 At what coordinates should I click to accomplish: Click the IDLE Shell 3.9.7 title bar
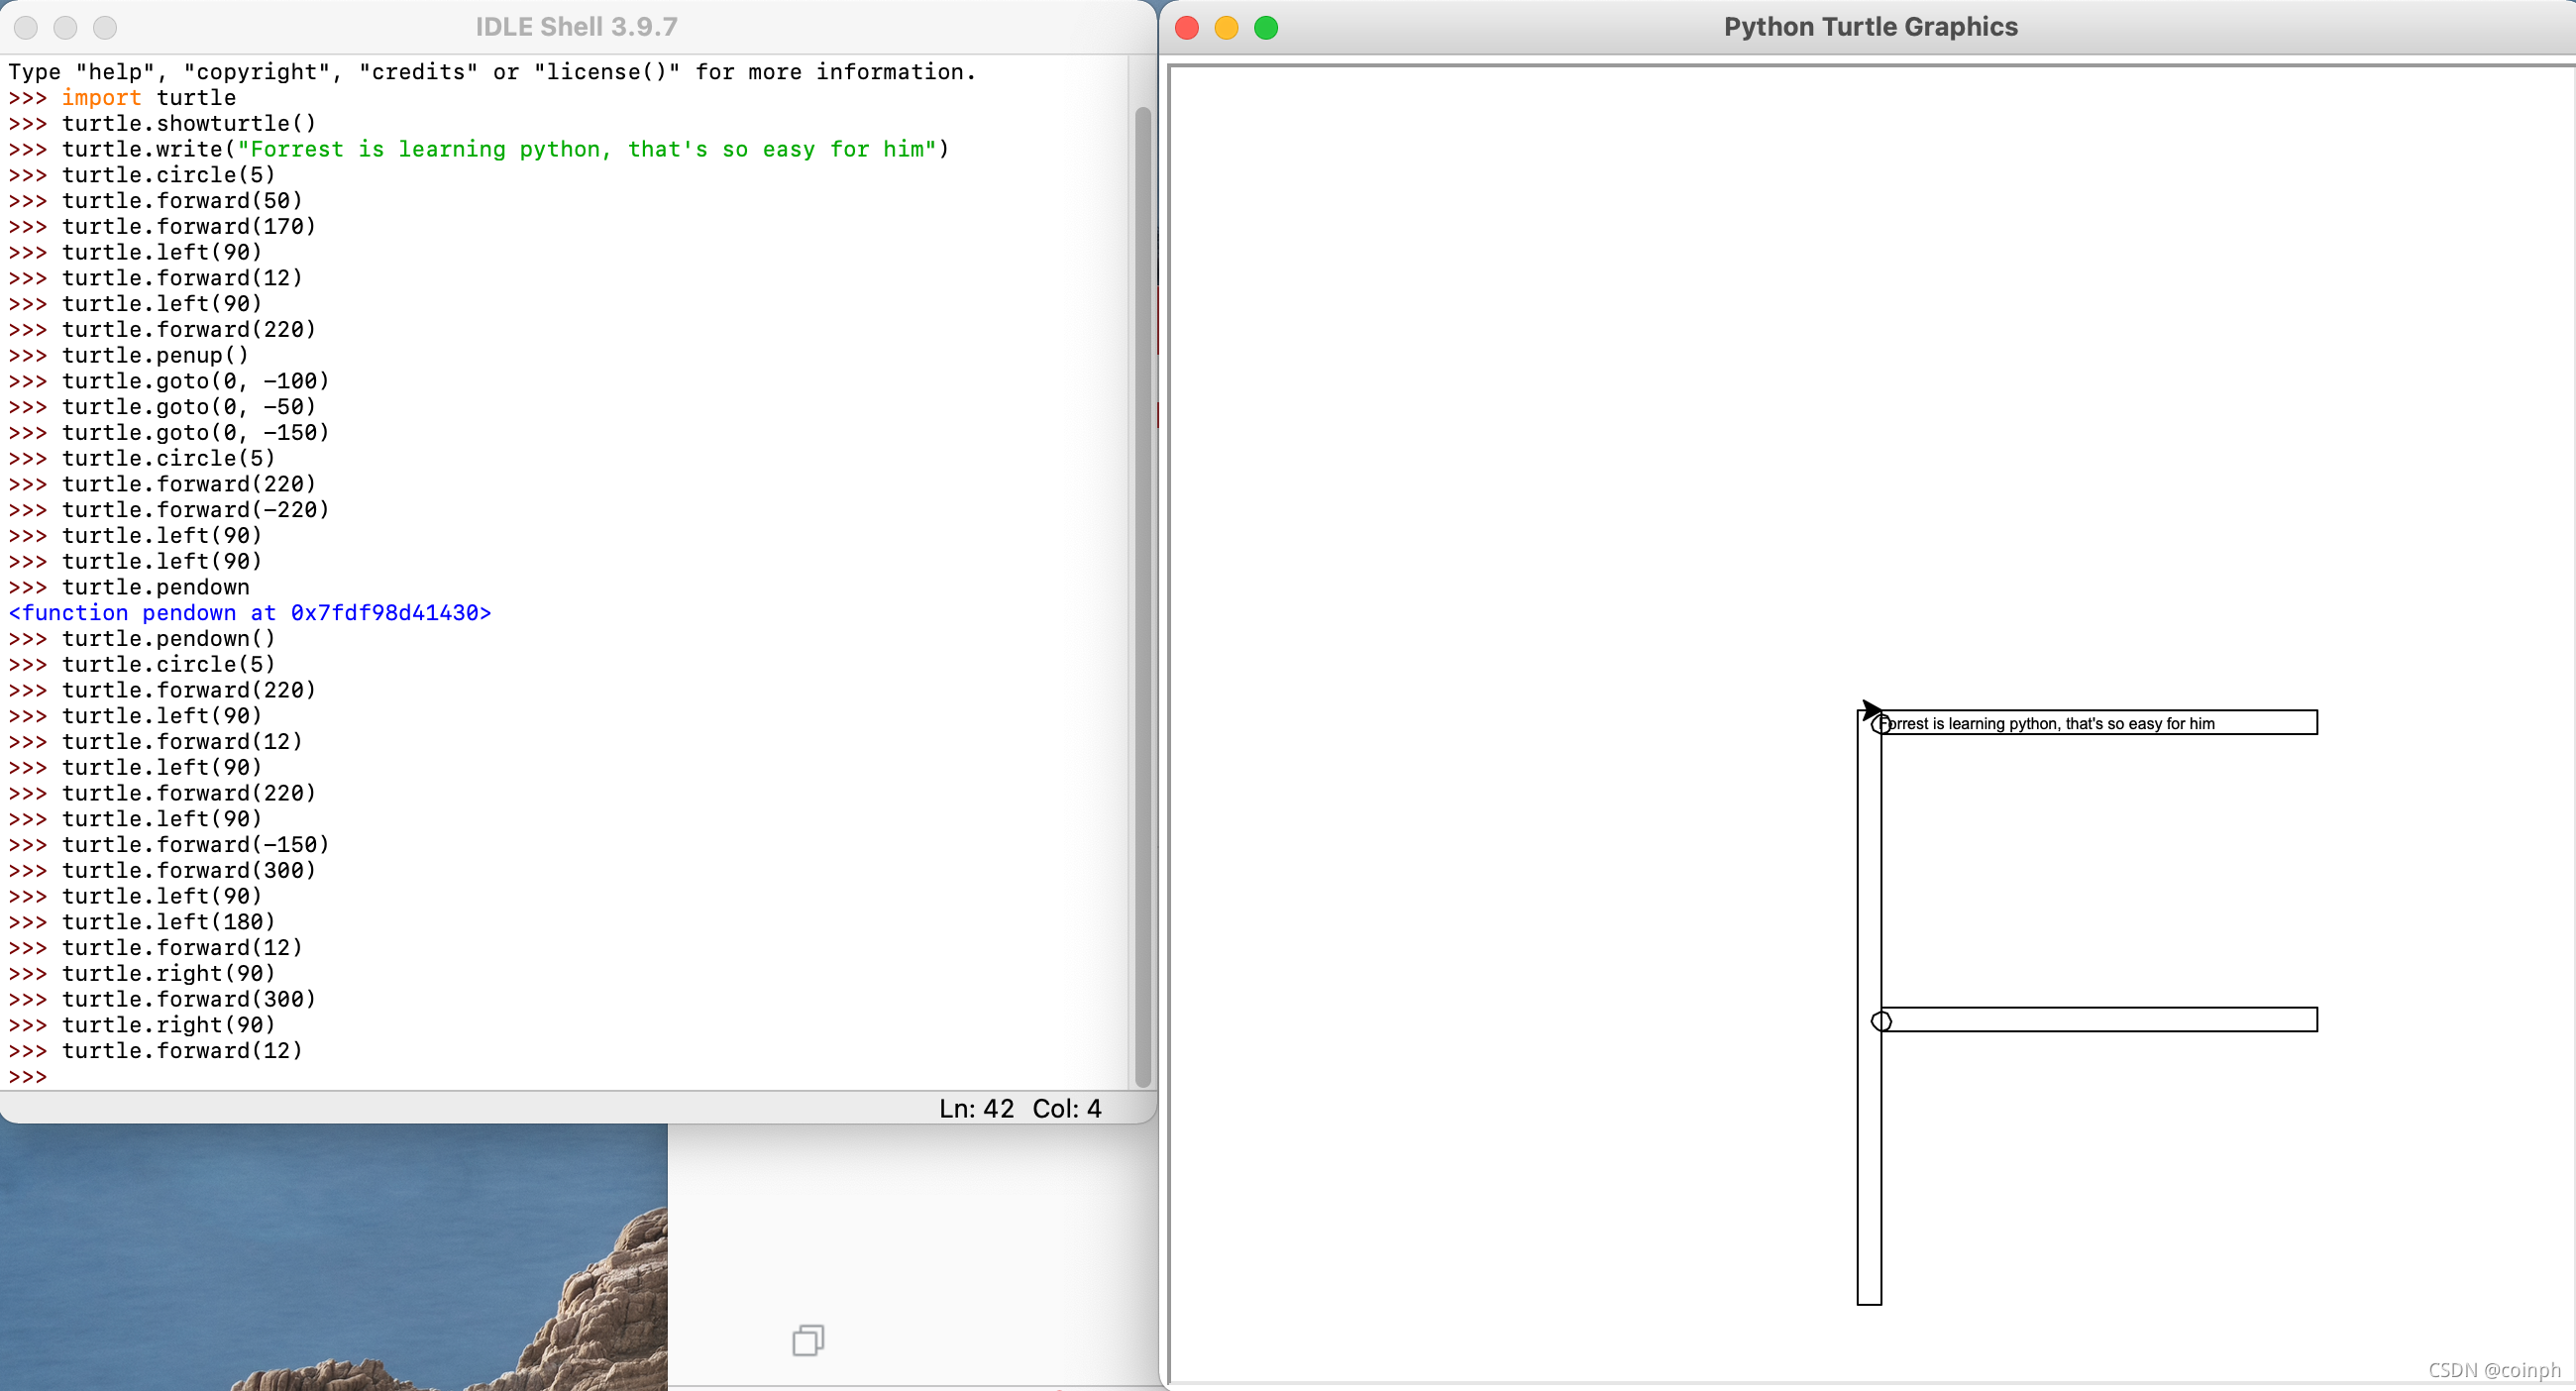point(575,26)
